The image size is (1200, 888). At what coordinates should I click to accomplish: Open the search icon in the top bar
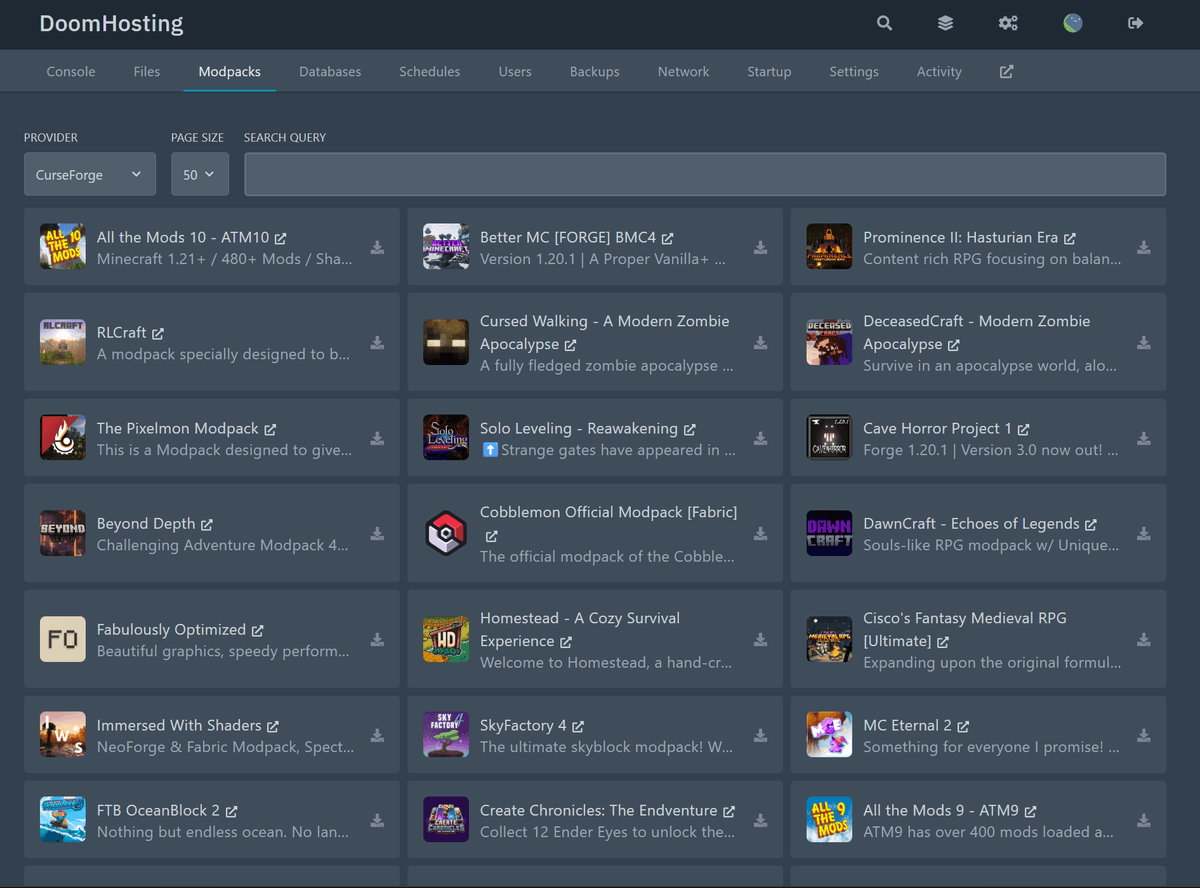tap(884, 23)
